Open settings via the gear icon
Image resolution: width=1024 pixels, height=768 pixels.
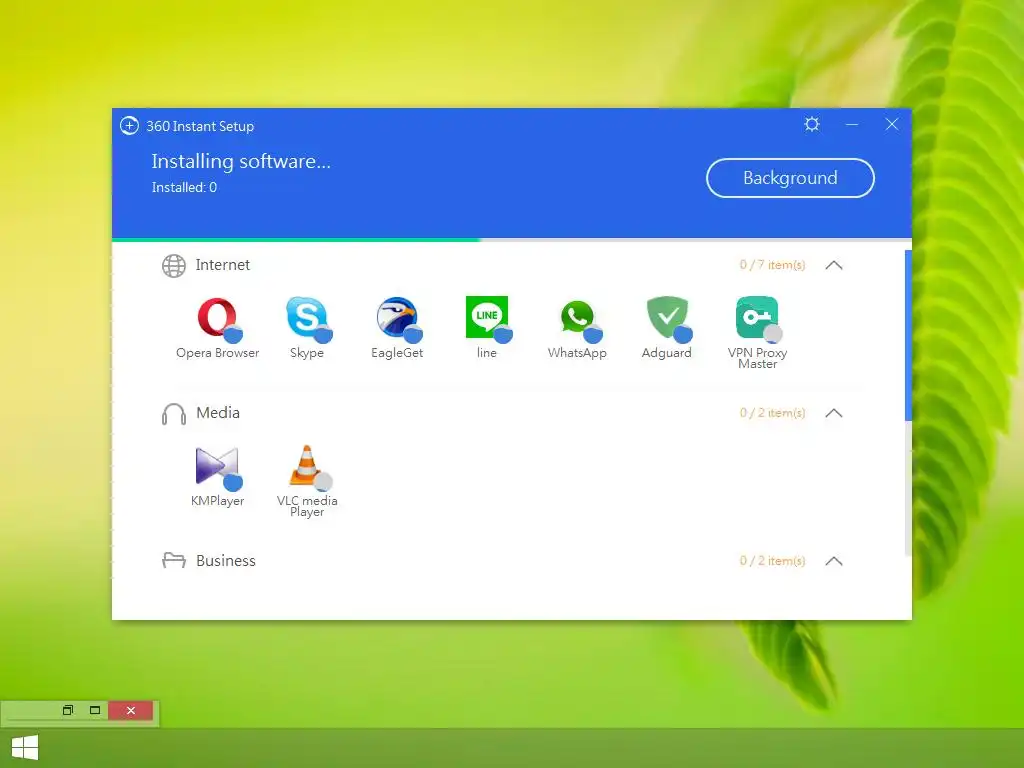812,124
